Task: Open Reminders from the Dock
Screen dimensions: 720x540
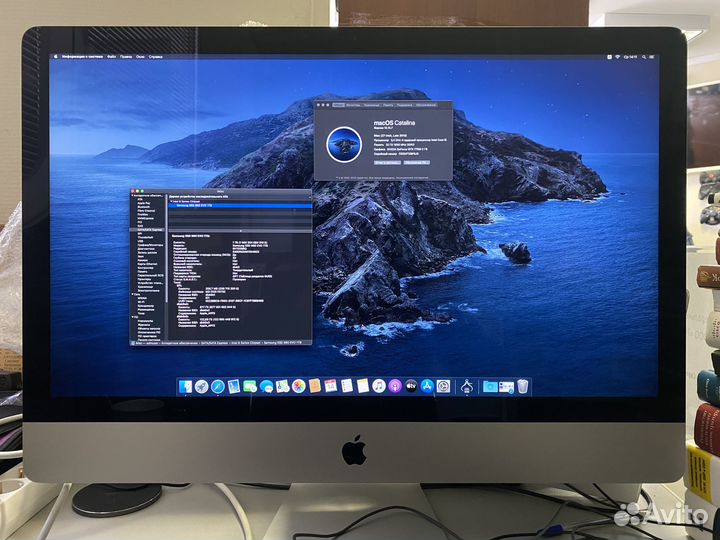Action: click(x=347, y=386)
